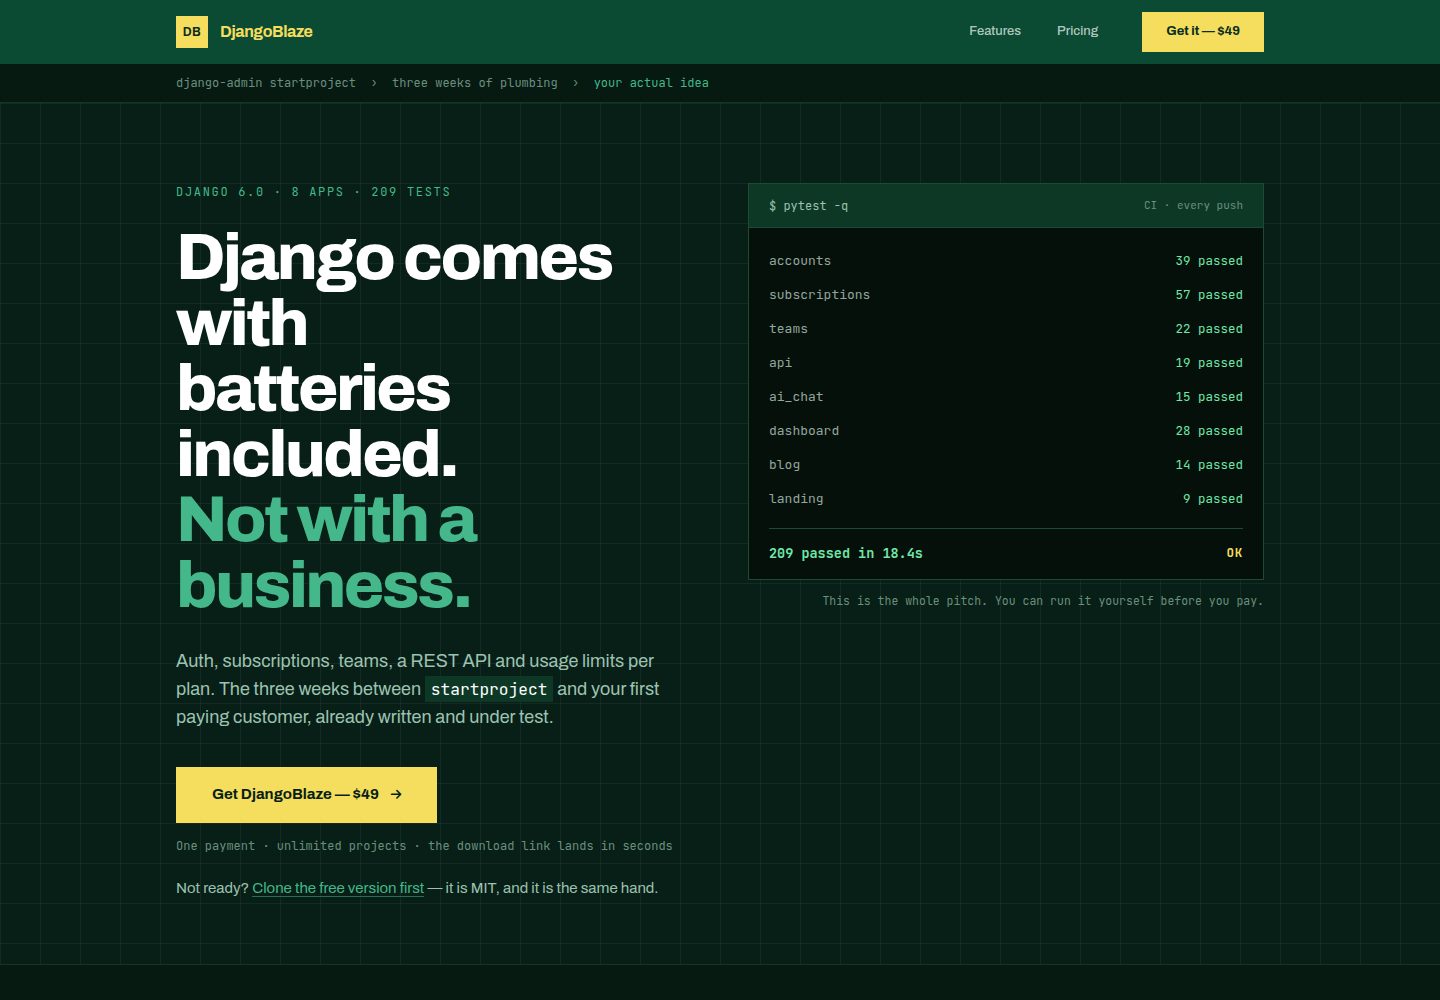Click the 'startproject' inline code chip
The height and width of the screenshot is (1000, 1440).
pyautogui.click(x=489, y=689)
